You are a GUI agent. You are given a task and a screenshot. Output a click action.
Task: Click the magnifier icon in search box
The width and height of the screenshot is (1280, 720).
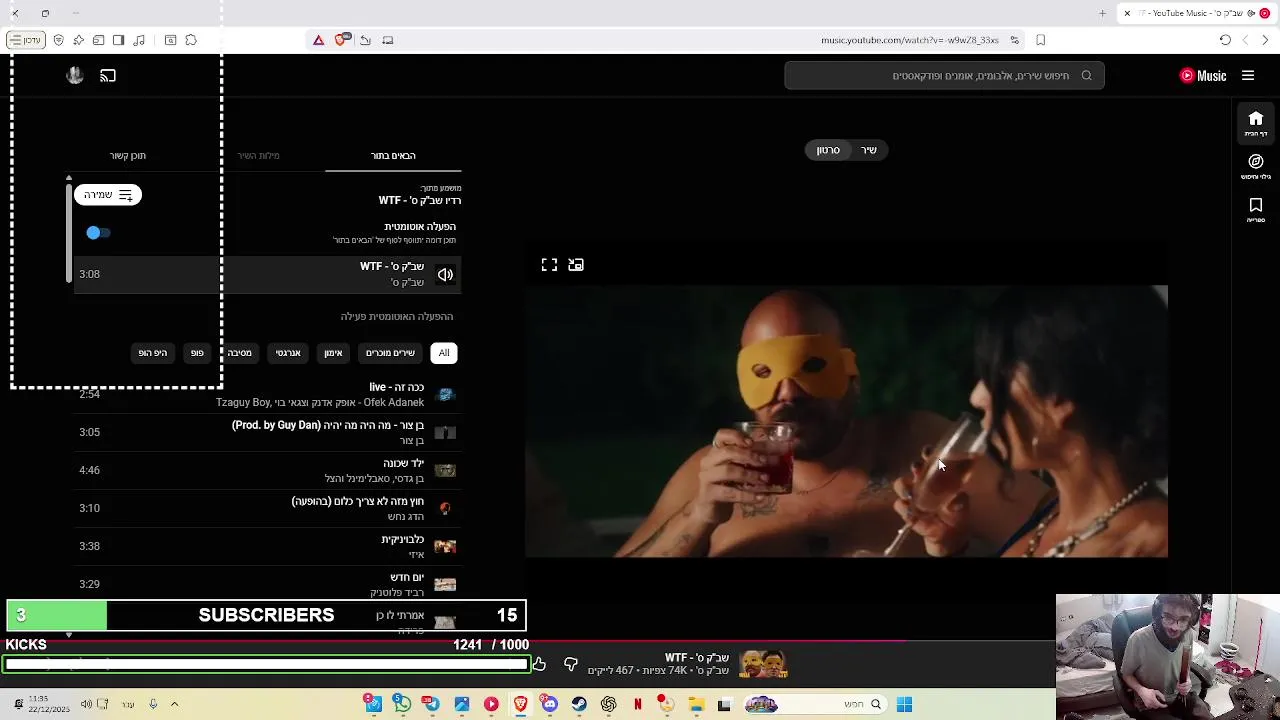point(1086,75)
